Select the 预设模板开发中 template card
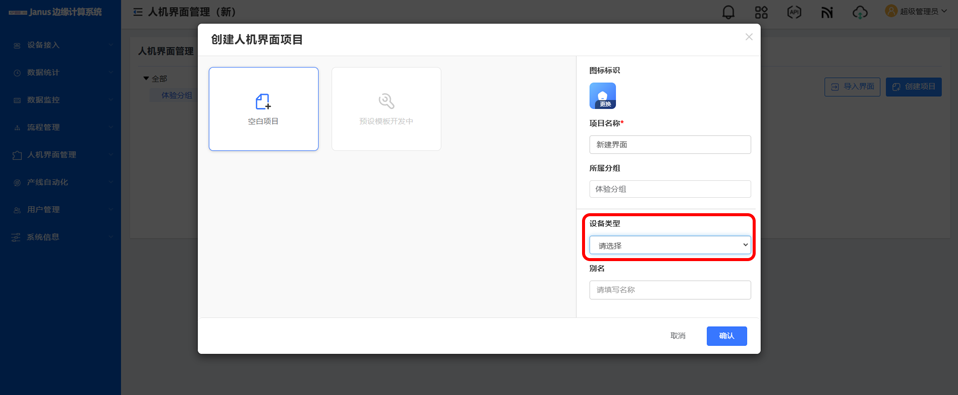 (x=386, y=109)
